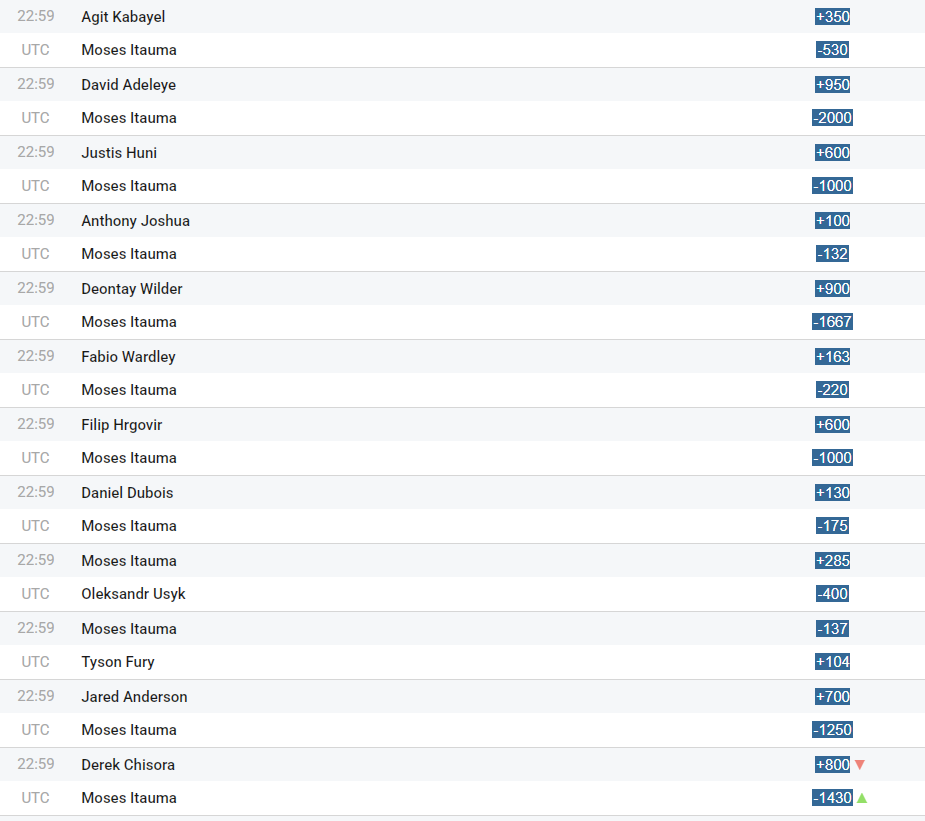
Task: Select Jared Anderson's +700 odds
Action: (832, 697)
